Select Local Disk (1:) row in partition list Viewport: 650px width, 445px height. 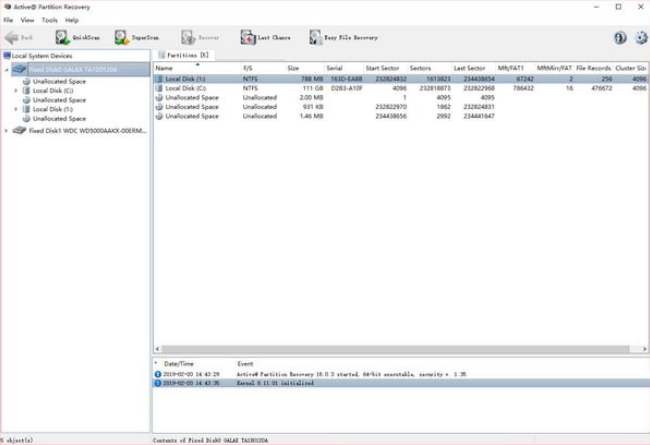[400, 79]
